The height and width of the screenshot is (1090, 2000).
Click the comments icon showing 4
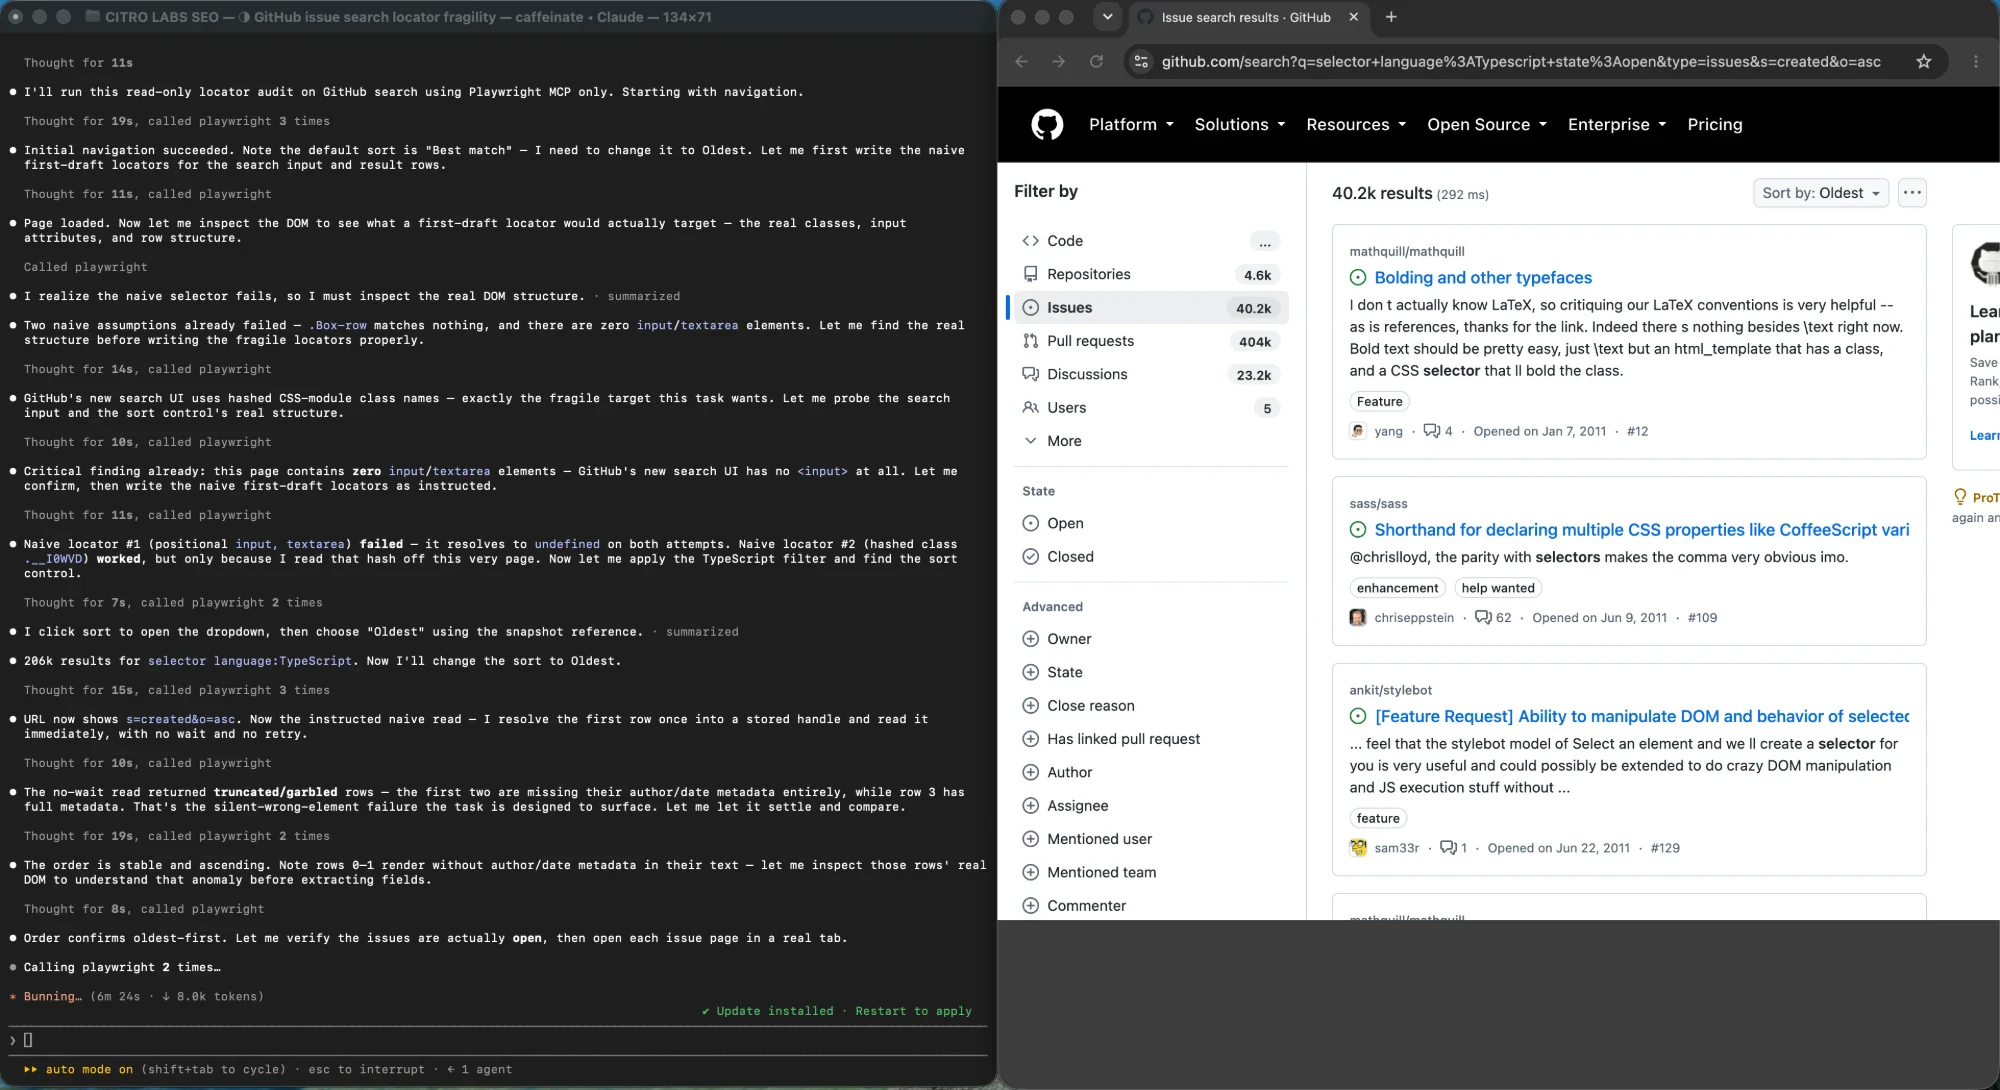[x=1431, y=431]
